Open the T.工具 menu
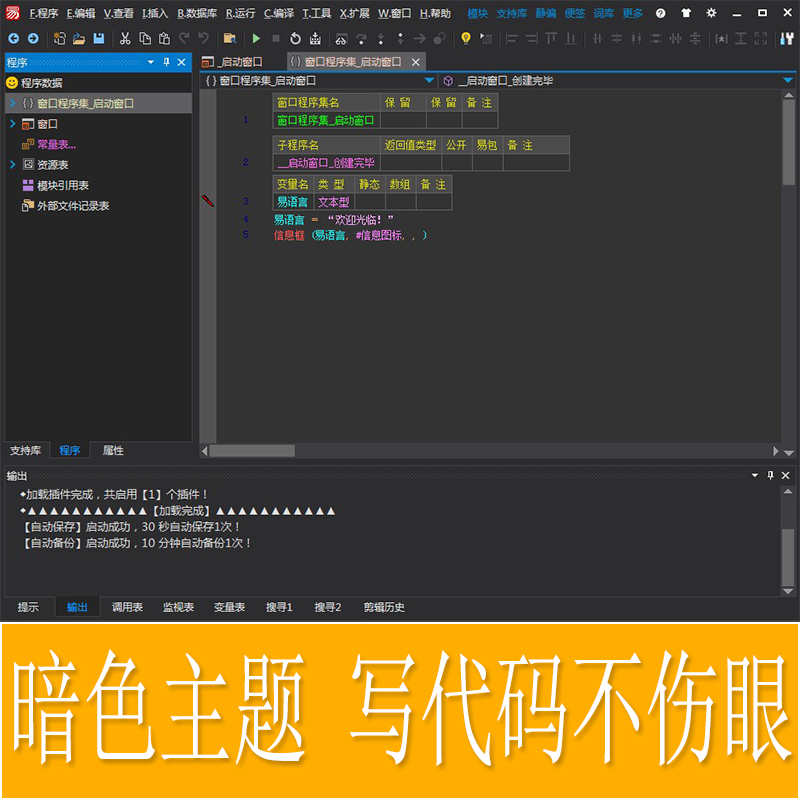The height and width of the screenshot is (800, 800). pyautogui.click(x=317, y=13)
